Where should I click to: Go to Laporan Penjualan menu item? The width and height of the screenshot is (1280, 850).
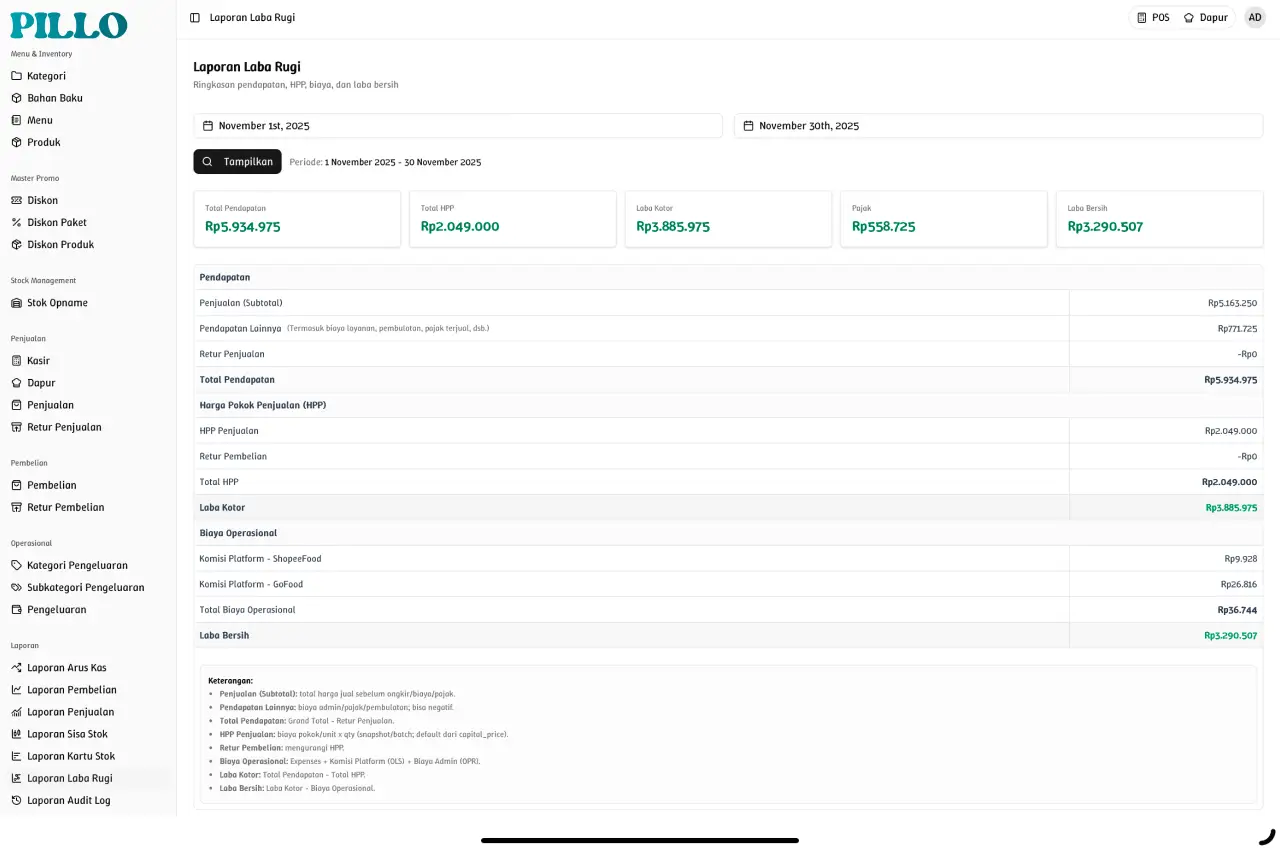pyautogui.click(x=70, y=712)
